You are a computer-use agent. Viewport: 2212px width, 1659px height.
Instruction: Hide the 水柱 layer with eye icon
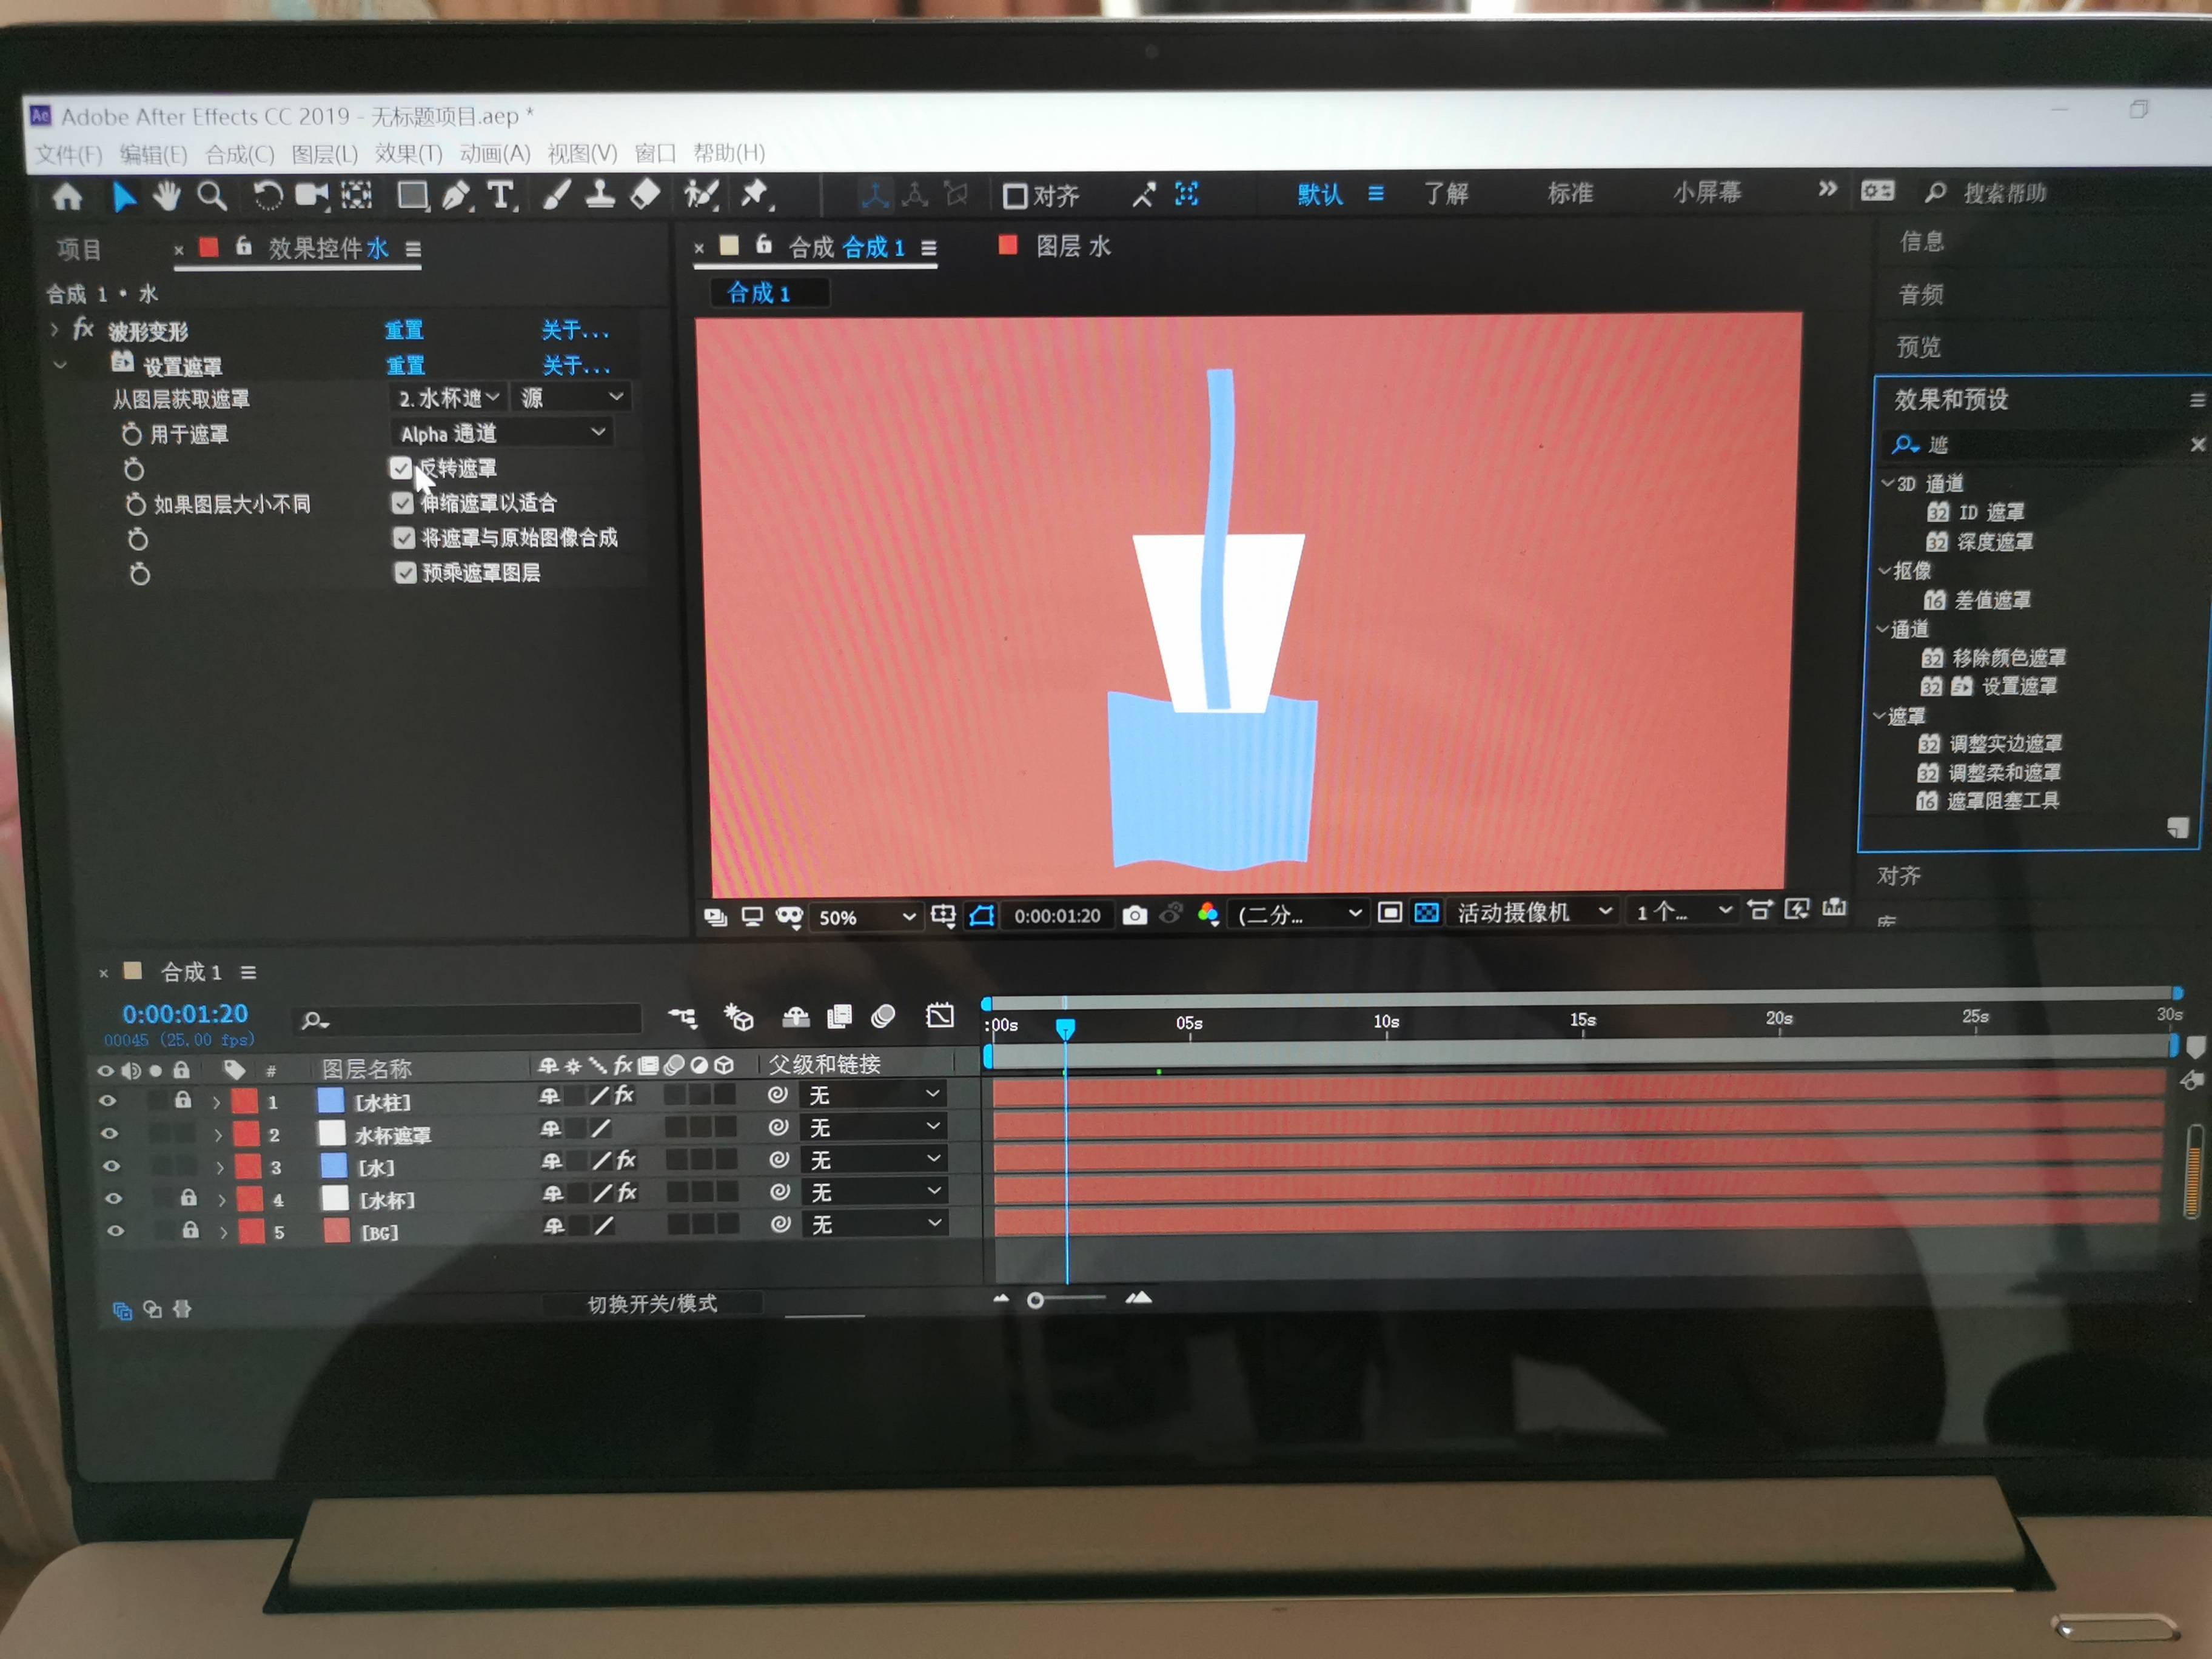pos(107,1101)
